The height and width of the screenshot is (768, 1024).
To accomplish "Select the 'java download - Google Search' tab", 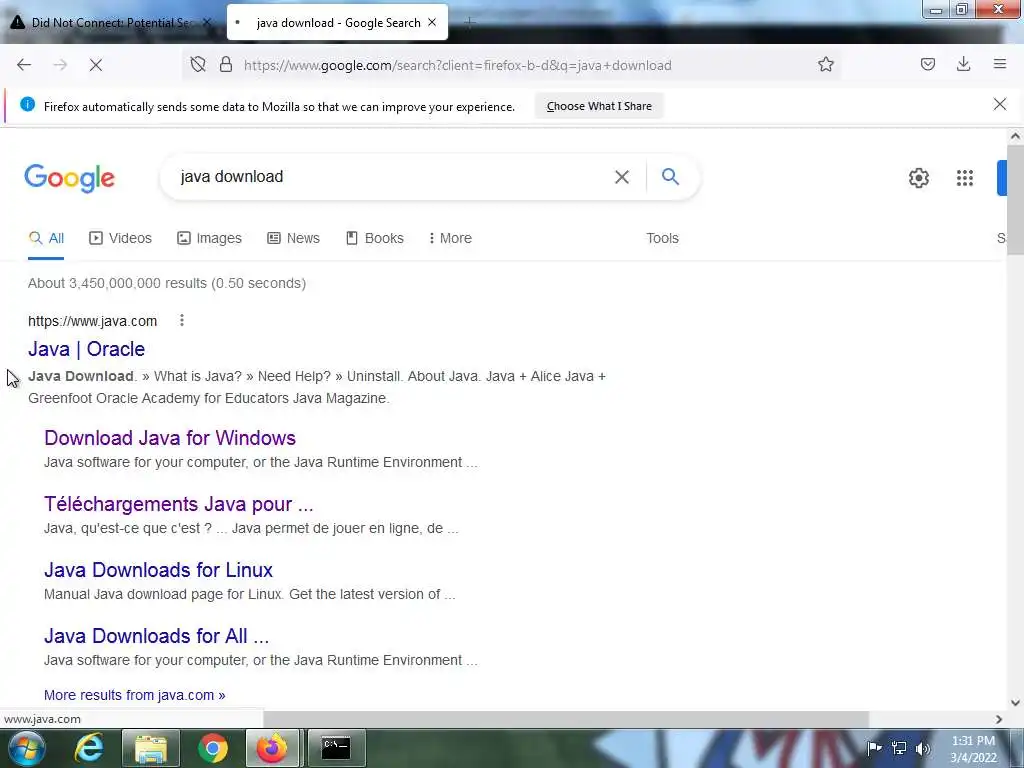I will [x=337, y=22].
